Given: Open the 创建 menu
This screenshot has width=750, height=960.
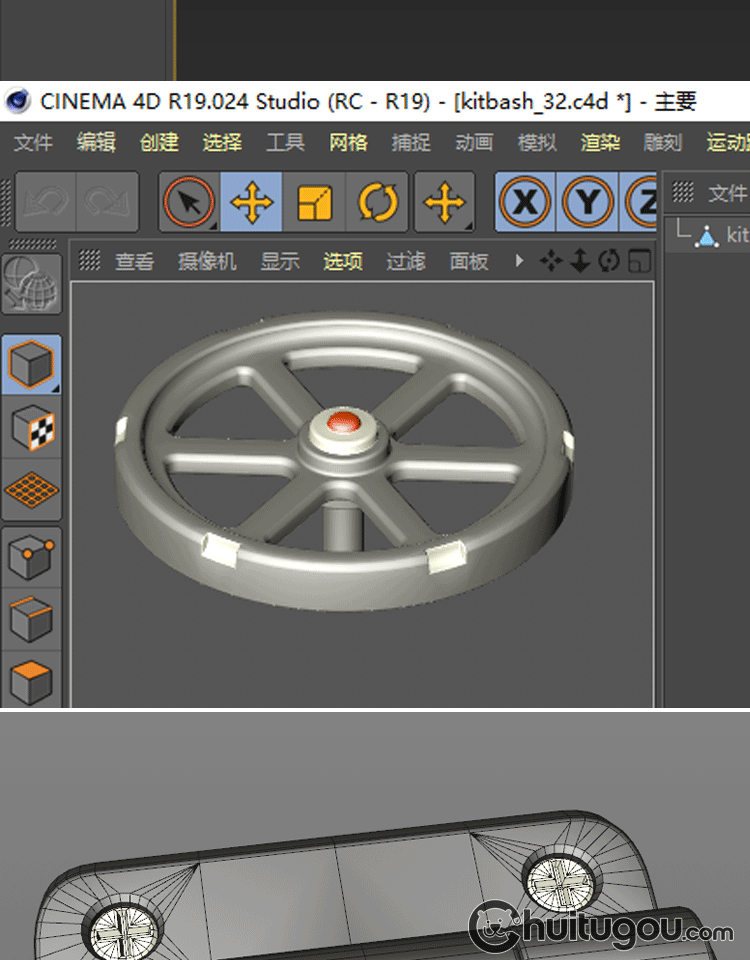Looking at the screenshot, I should pyautogui.click(x=159, y=143).
